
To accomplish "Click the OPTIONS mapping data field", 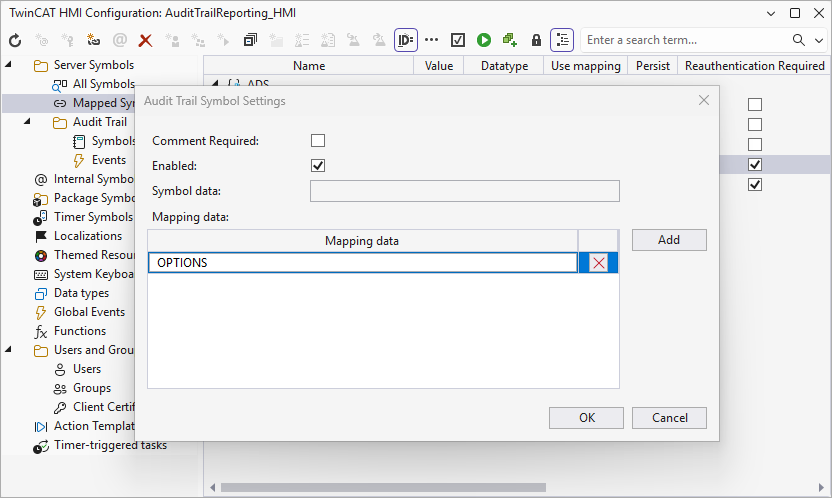I will tap(363, 263).
